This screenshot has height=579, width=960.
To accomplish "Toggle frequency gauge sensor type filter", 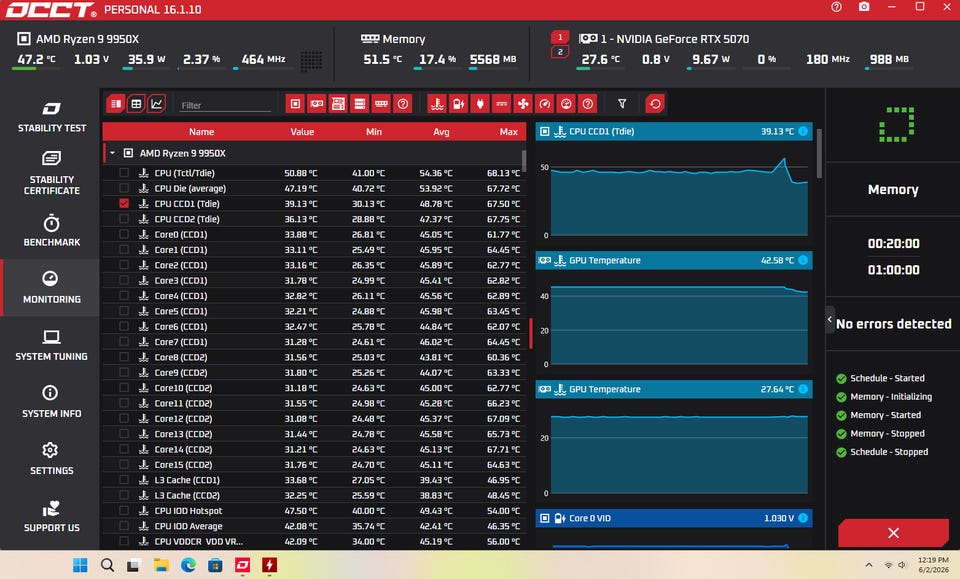I will pyautogui.click(x=544, y=104).
